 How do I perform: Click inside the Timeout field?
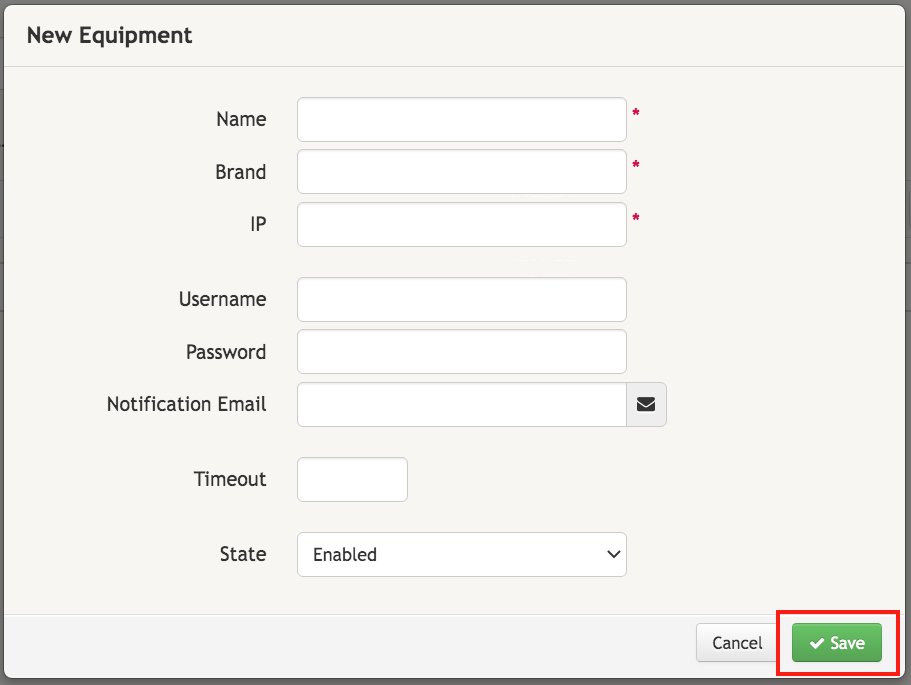click(351, 479)
